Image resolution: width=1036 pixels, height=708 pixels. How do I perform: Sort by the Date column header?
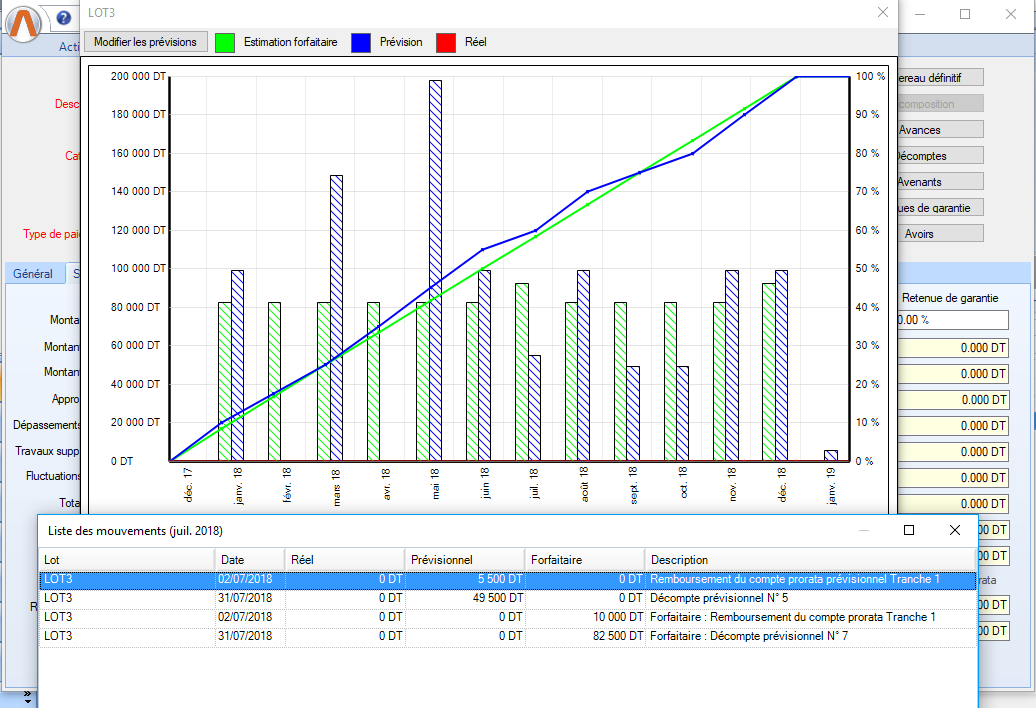click(249, 560)
